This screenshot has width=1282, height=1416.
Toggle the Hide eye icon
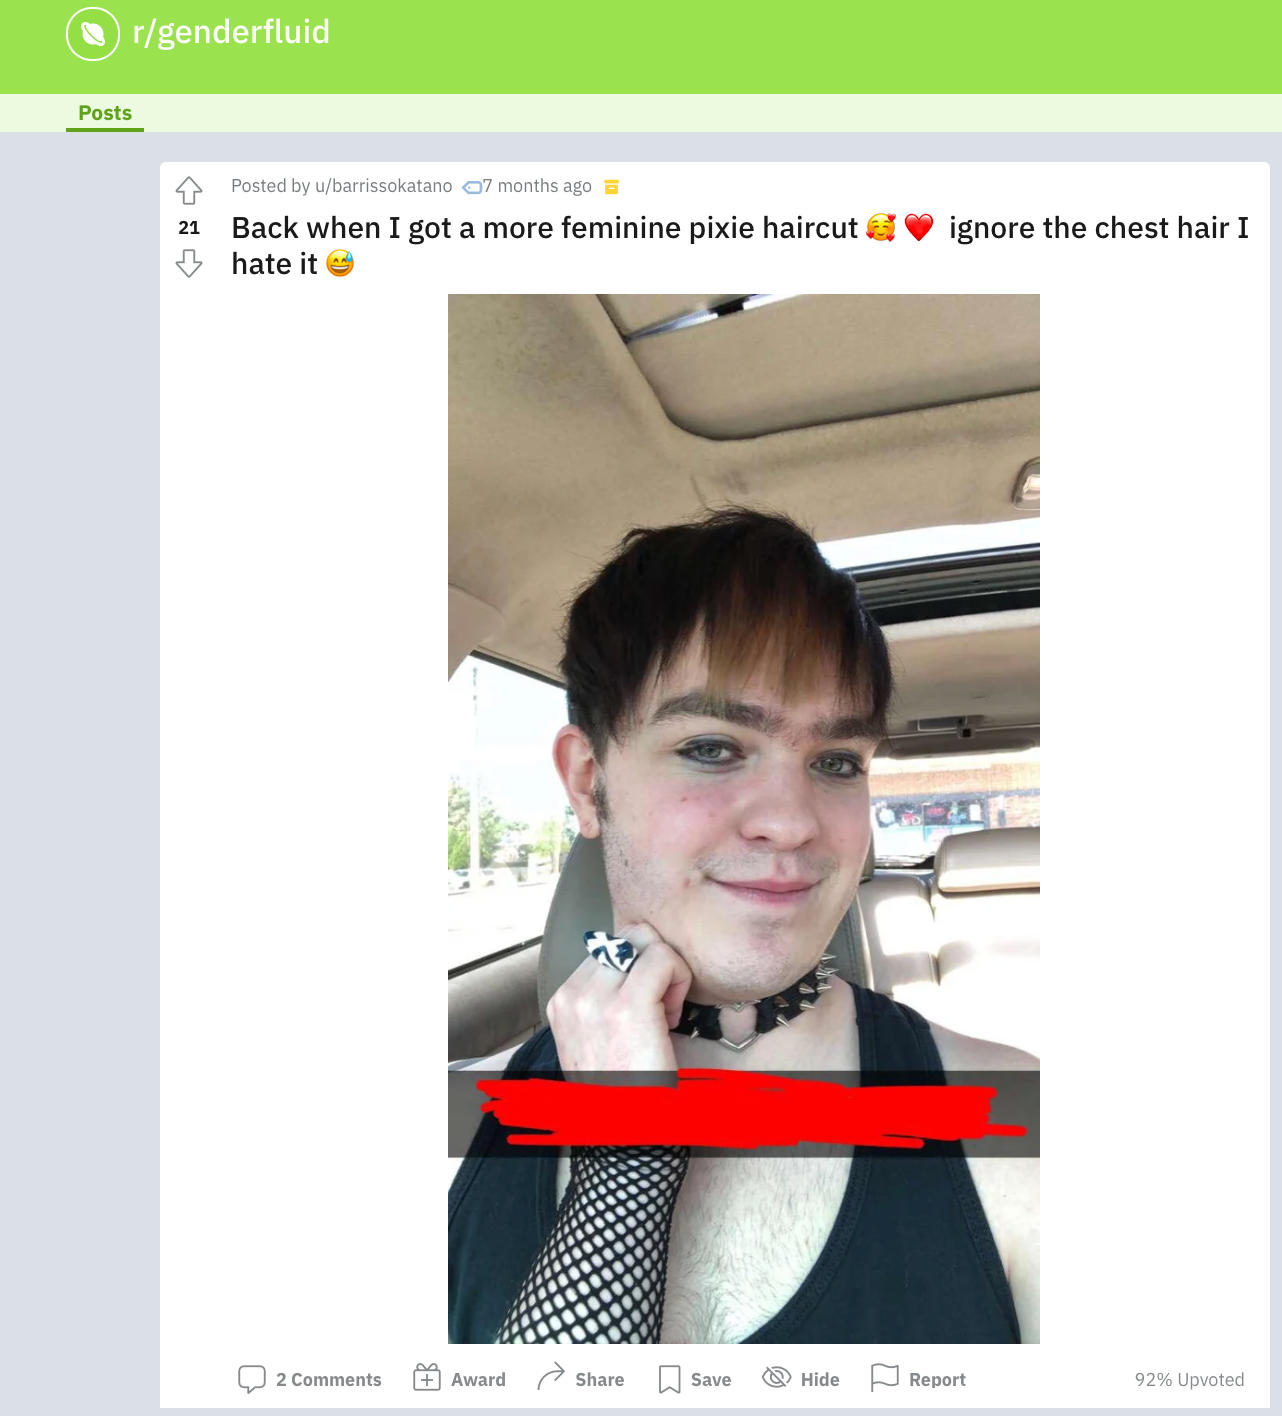tap(777, 1378)
